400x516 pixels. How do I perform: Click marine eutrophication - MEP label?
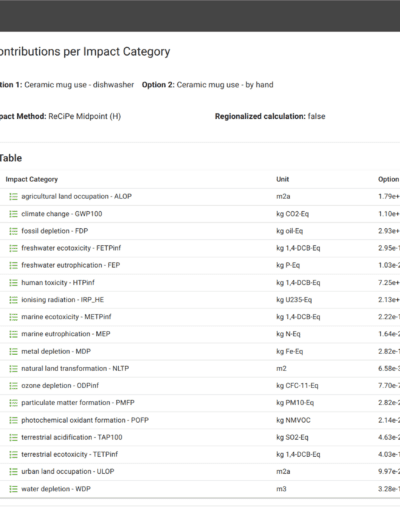click(66, 334)
